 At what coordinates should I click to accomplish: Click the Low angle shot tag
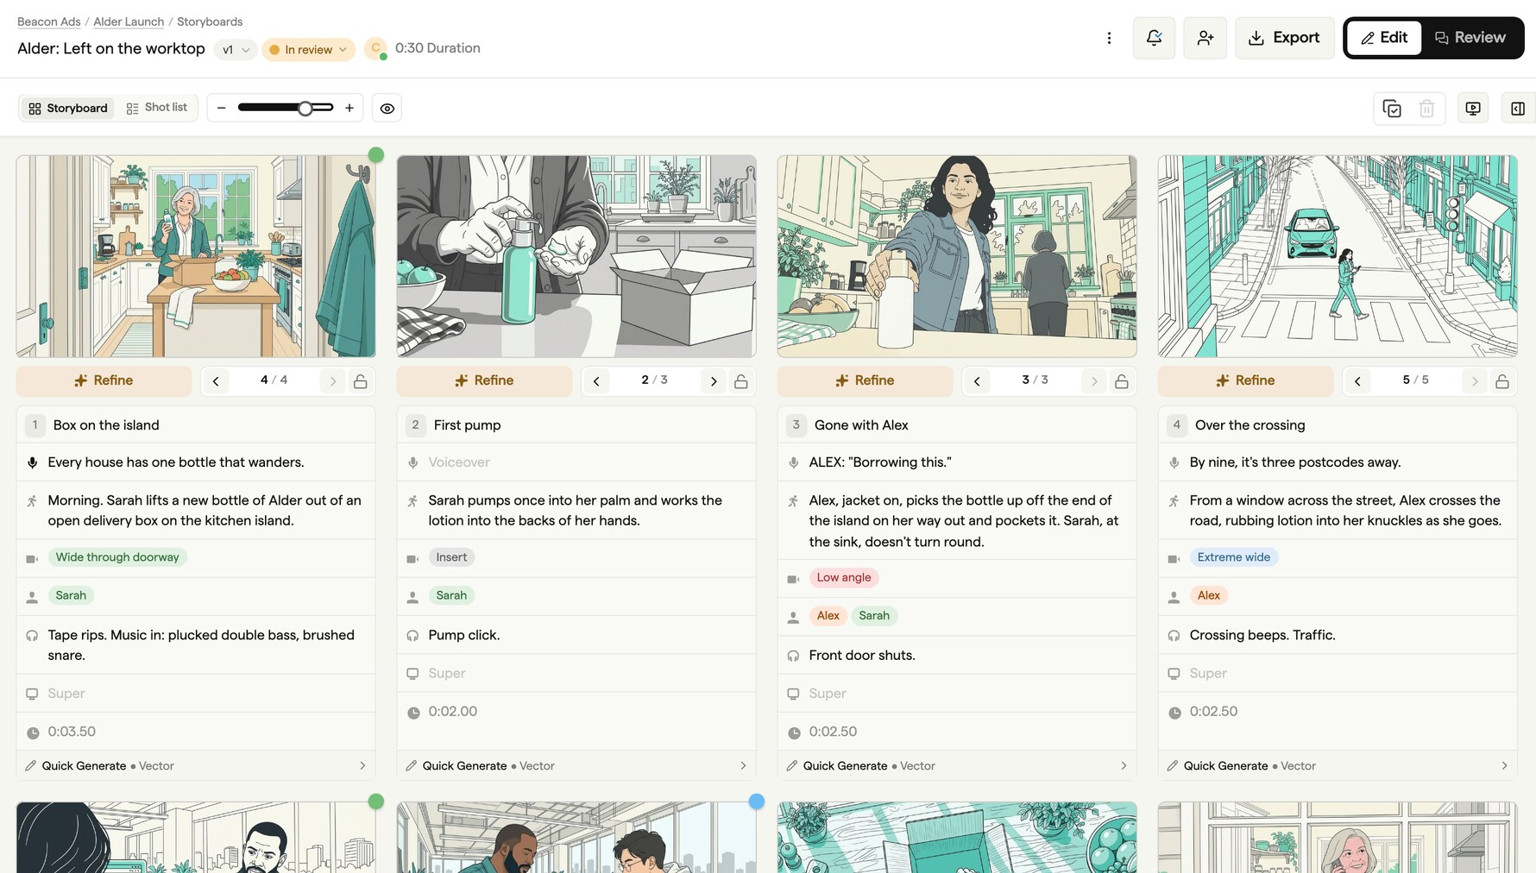(x=844, y=577)
